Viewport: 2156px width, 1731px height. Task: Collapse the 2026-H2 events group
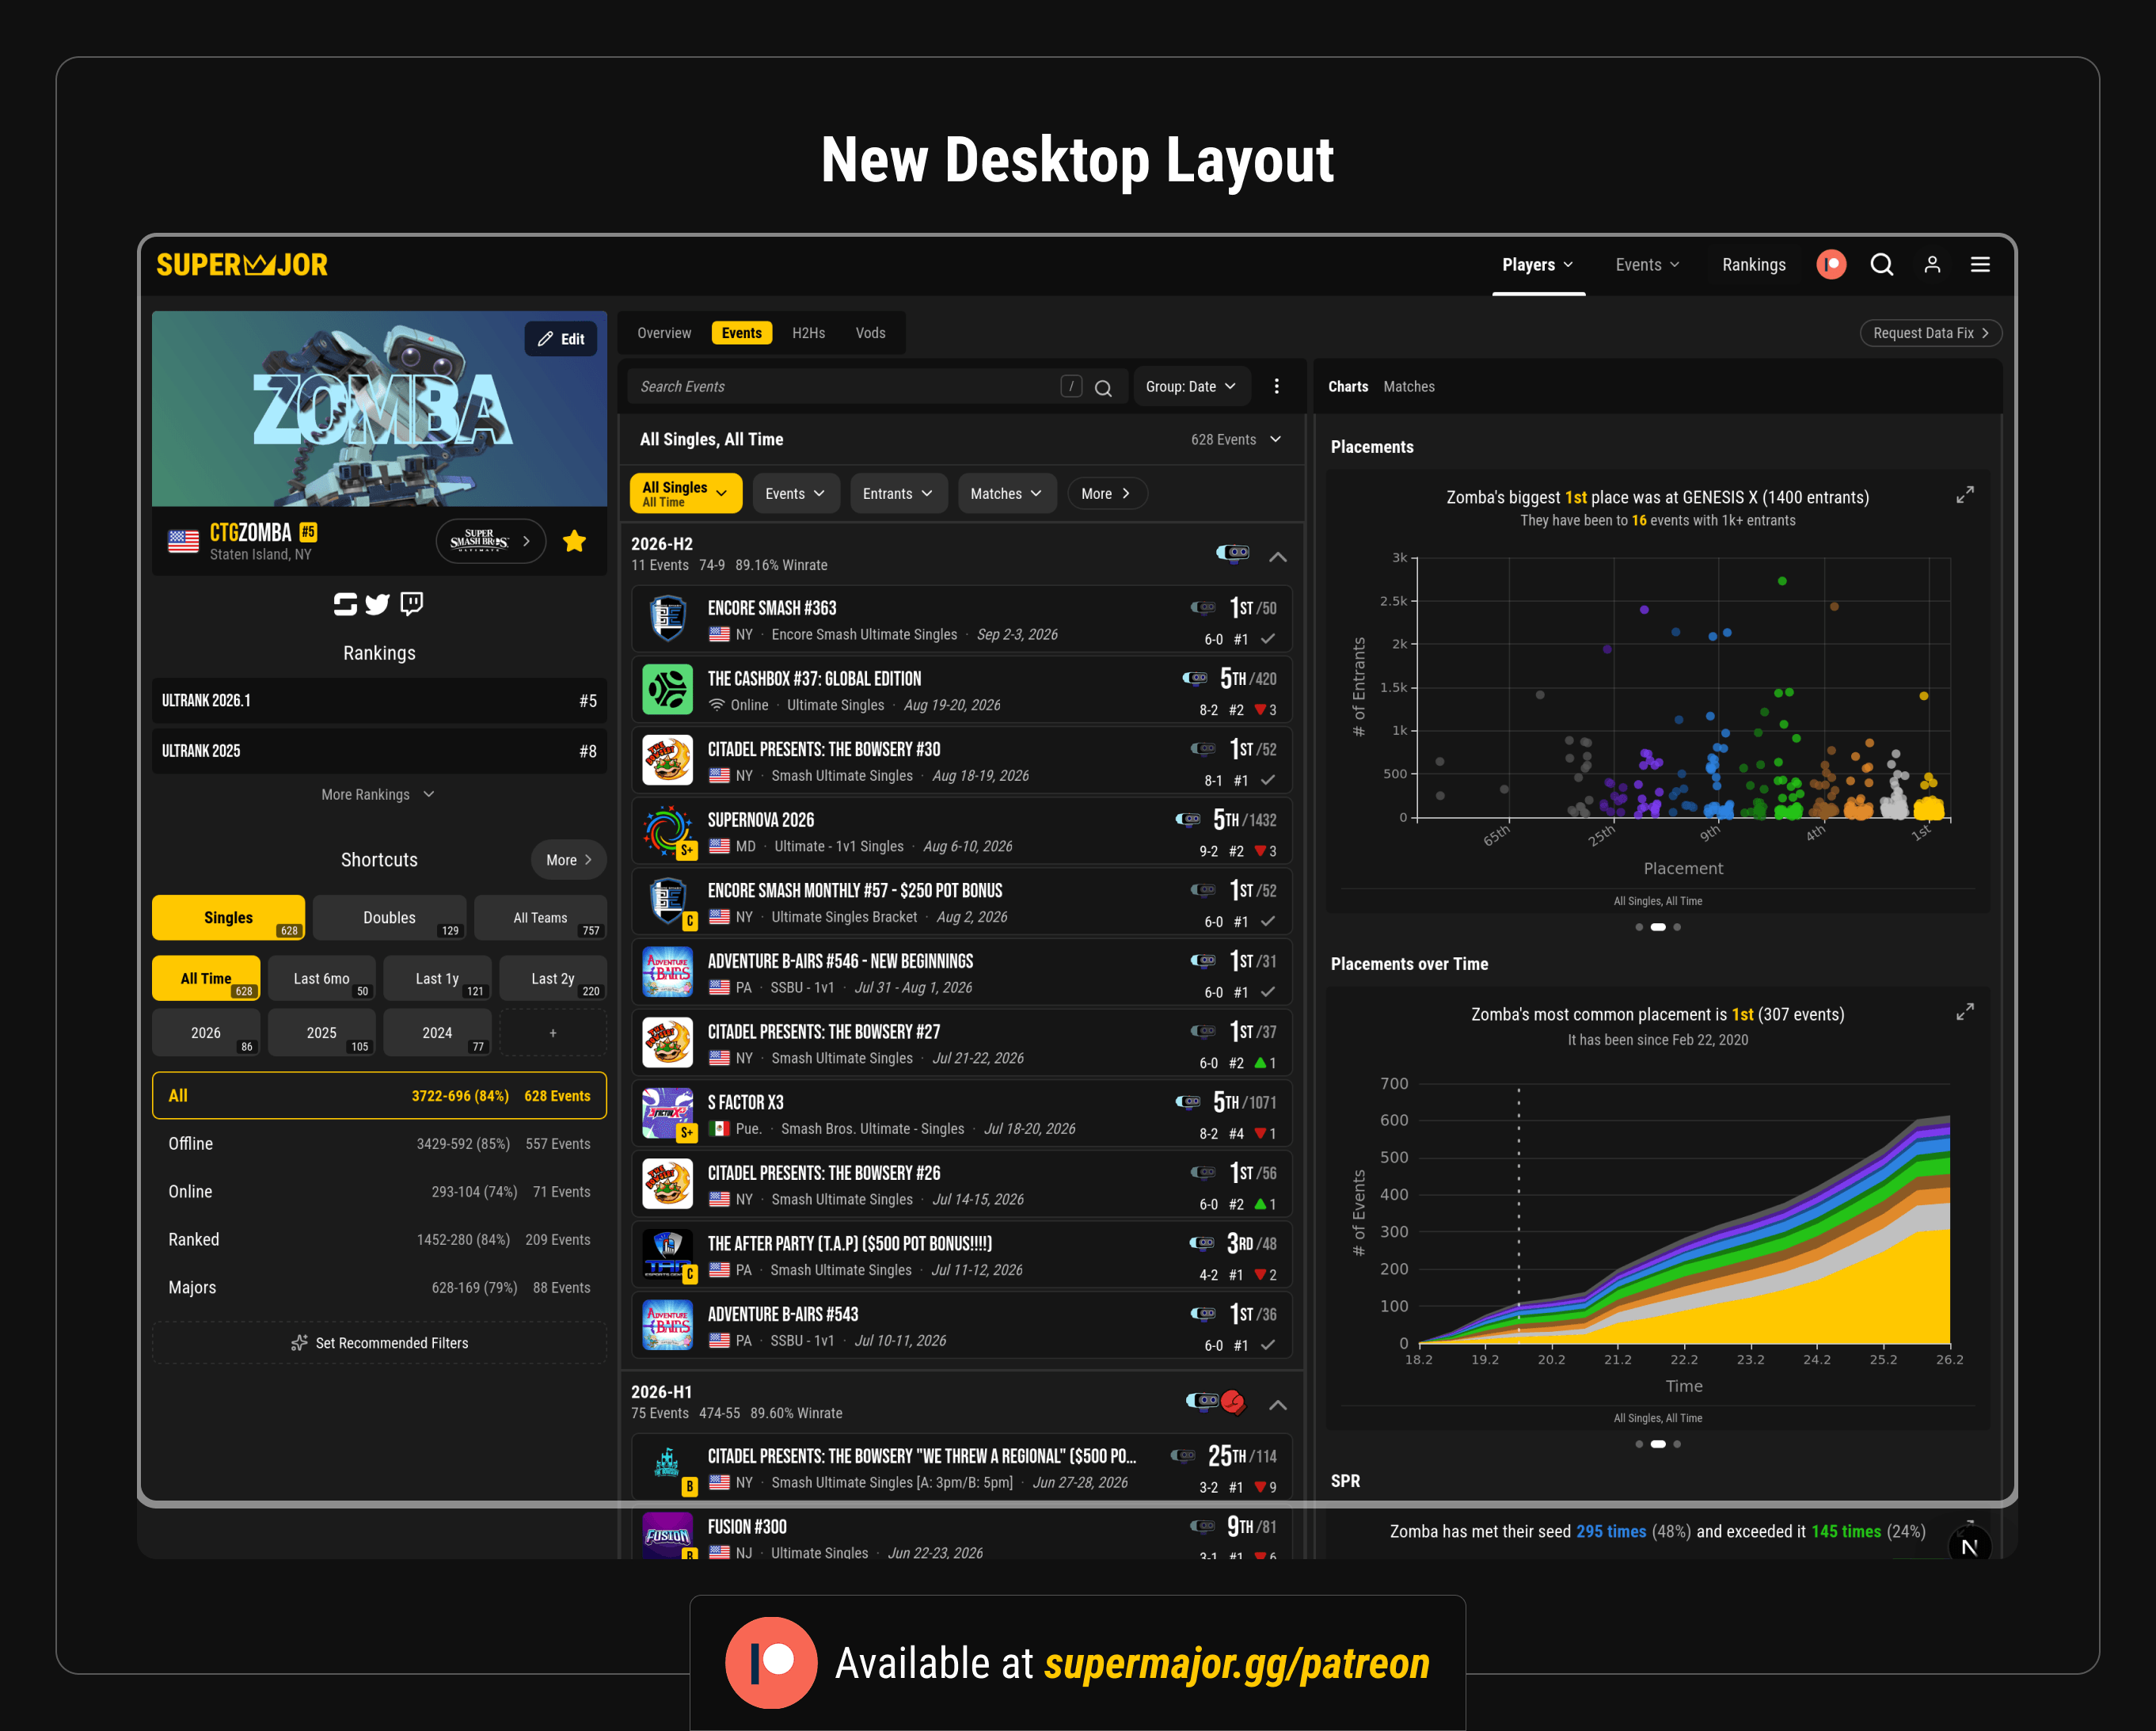point(1278,557)
